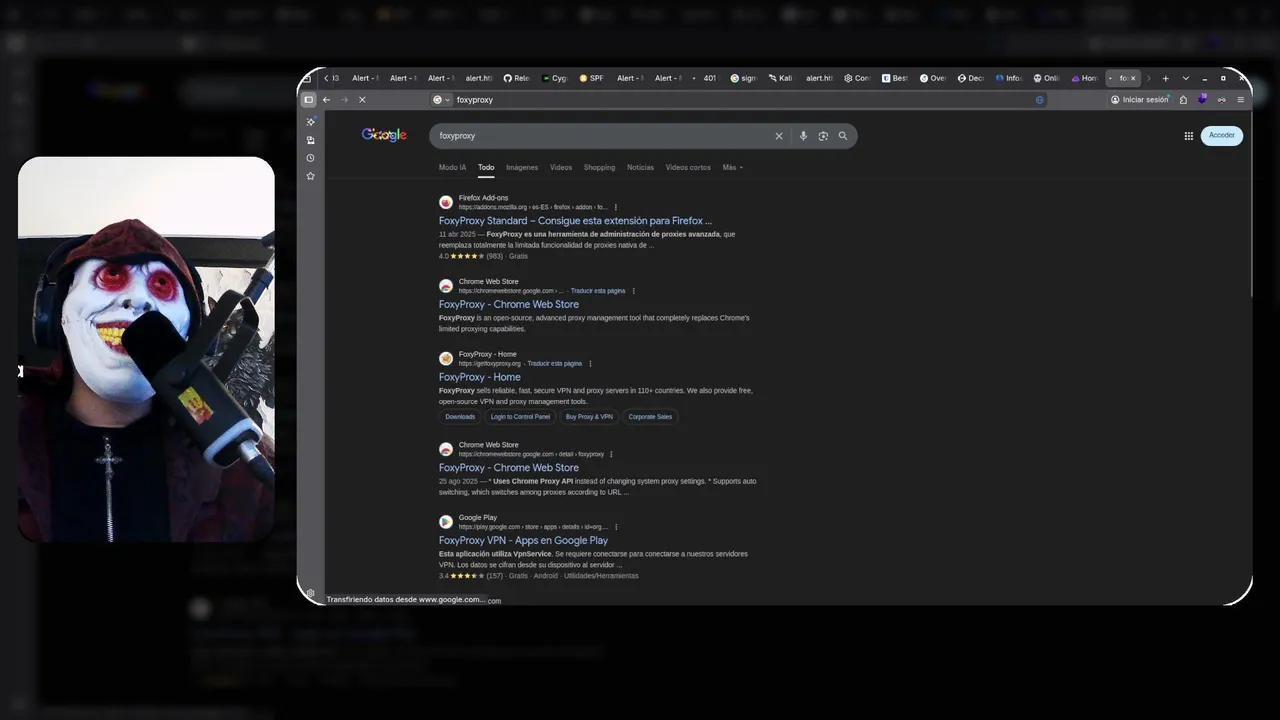Viewport: 1280px width, 720px height.
Task: Open search engine selector in address bar
Action: 441,100
